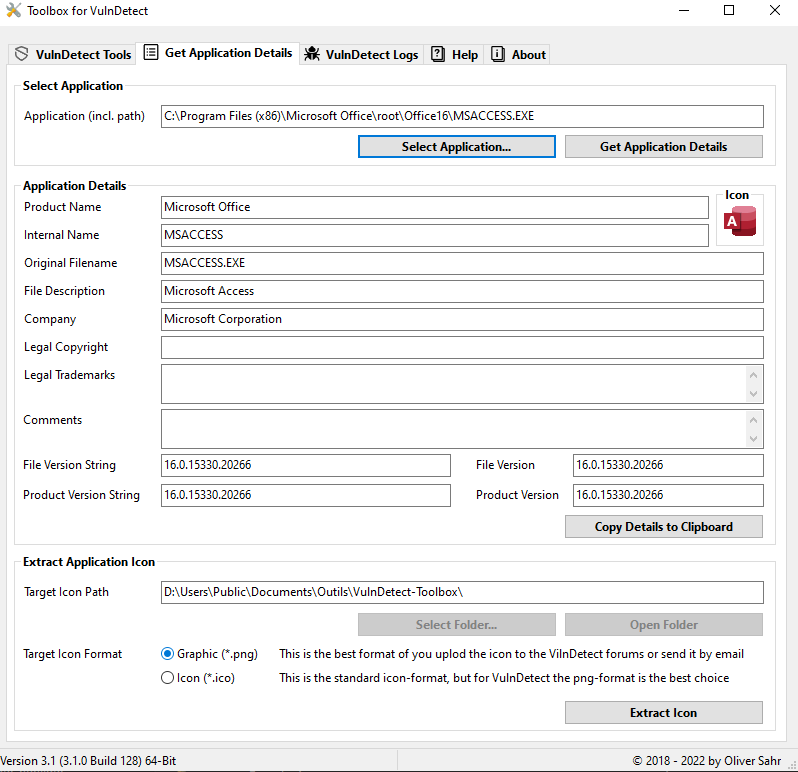Switch to the VulnDetect Tools tab
The height and width of the screenshot is (772, 798).
[x=72, y=54]
